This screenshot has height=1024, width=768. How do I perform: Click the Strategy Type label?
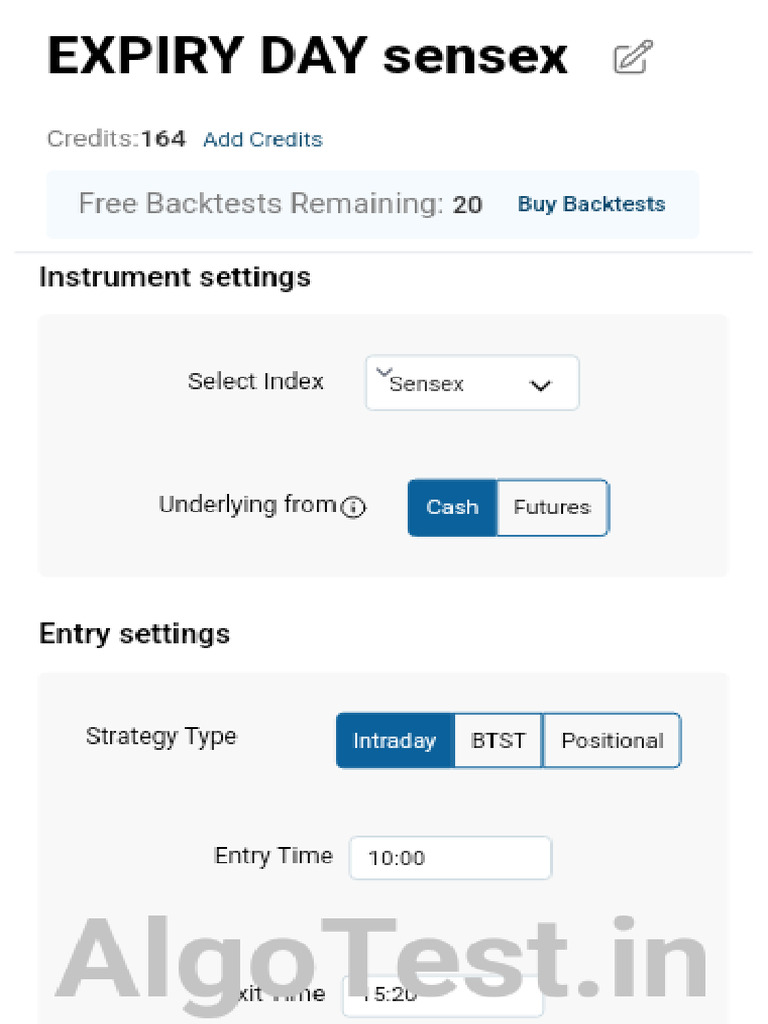[161, 737]
